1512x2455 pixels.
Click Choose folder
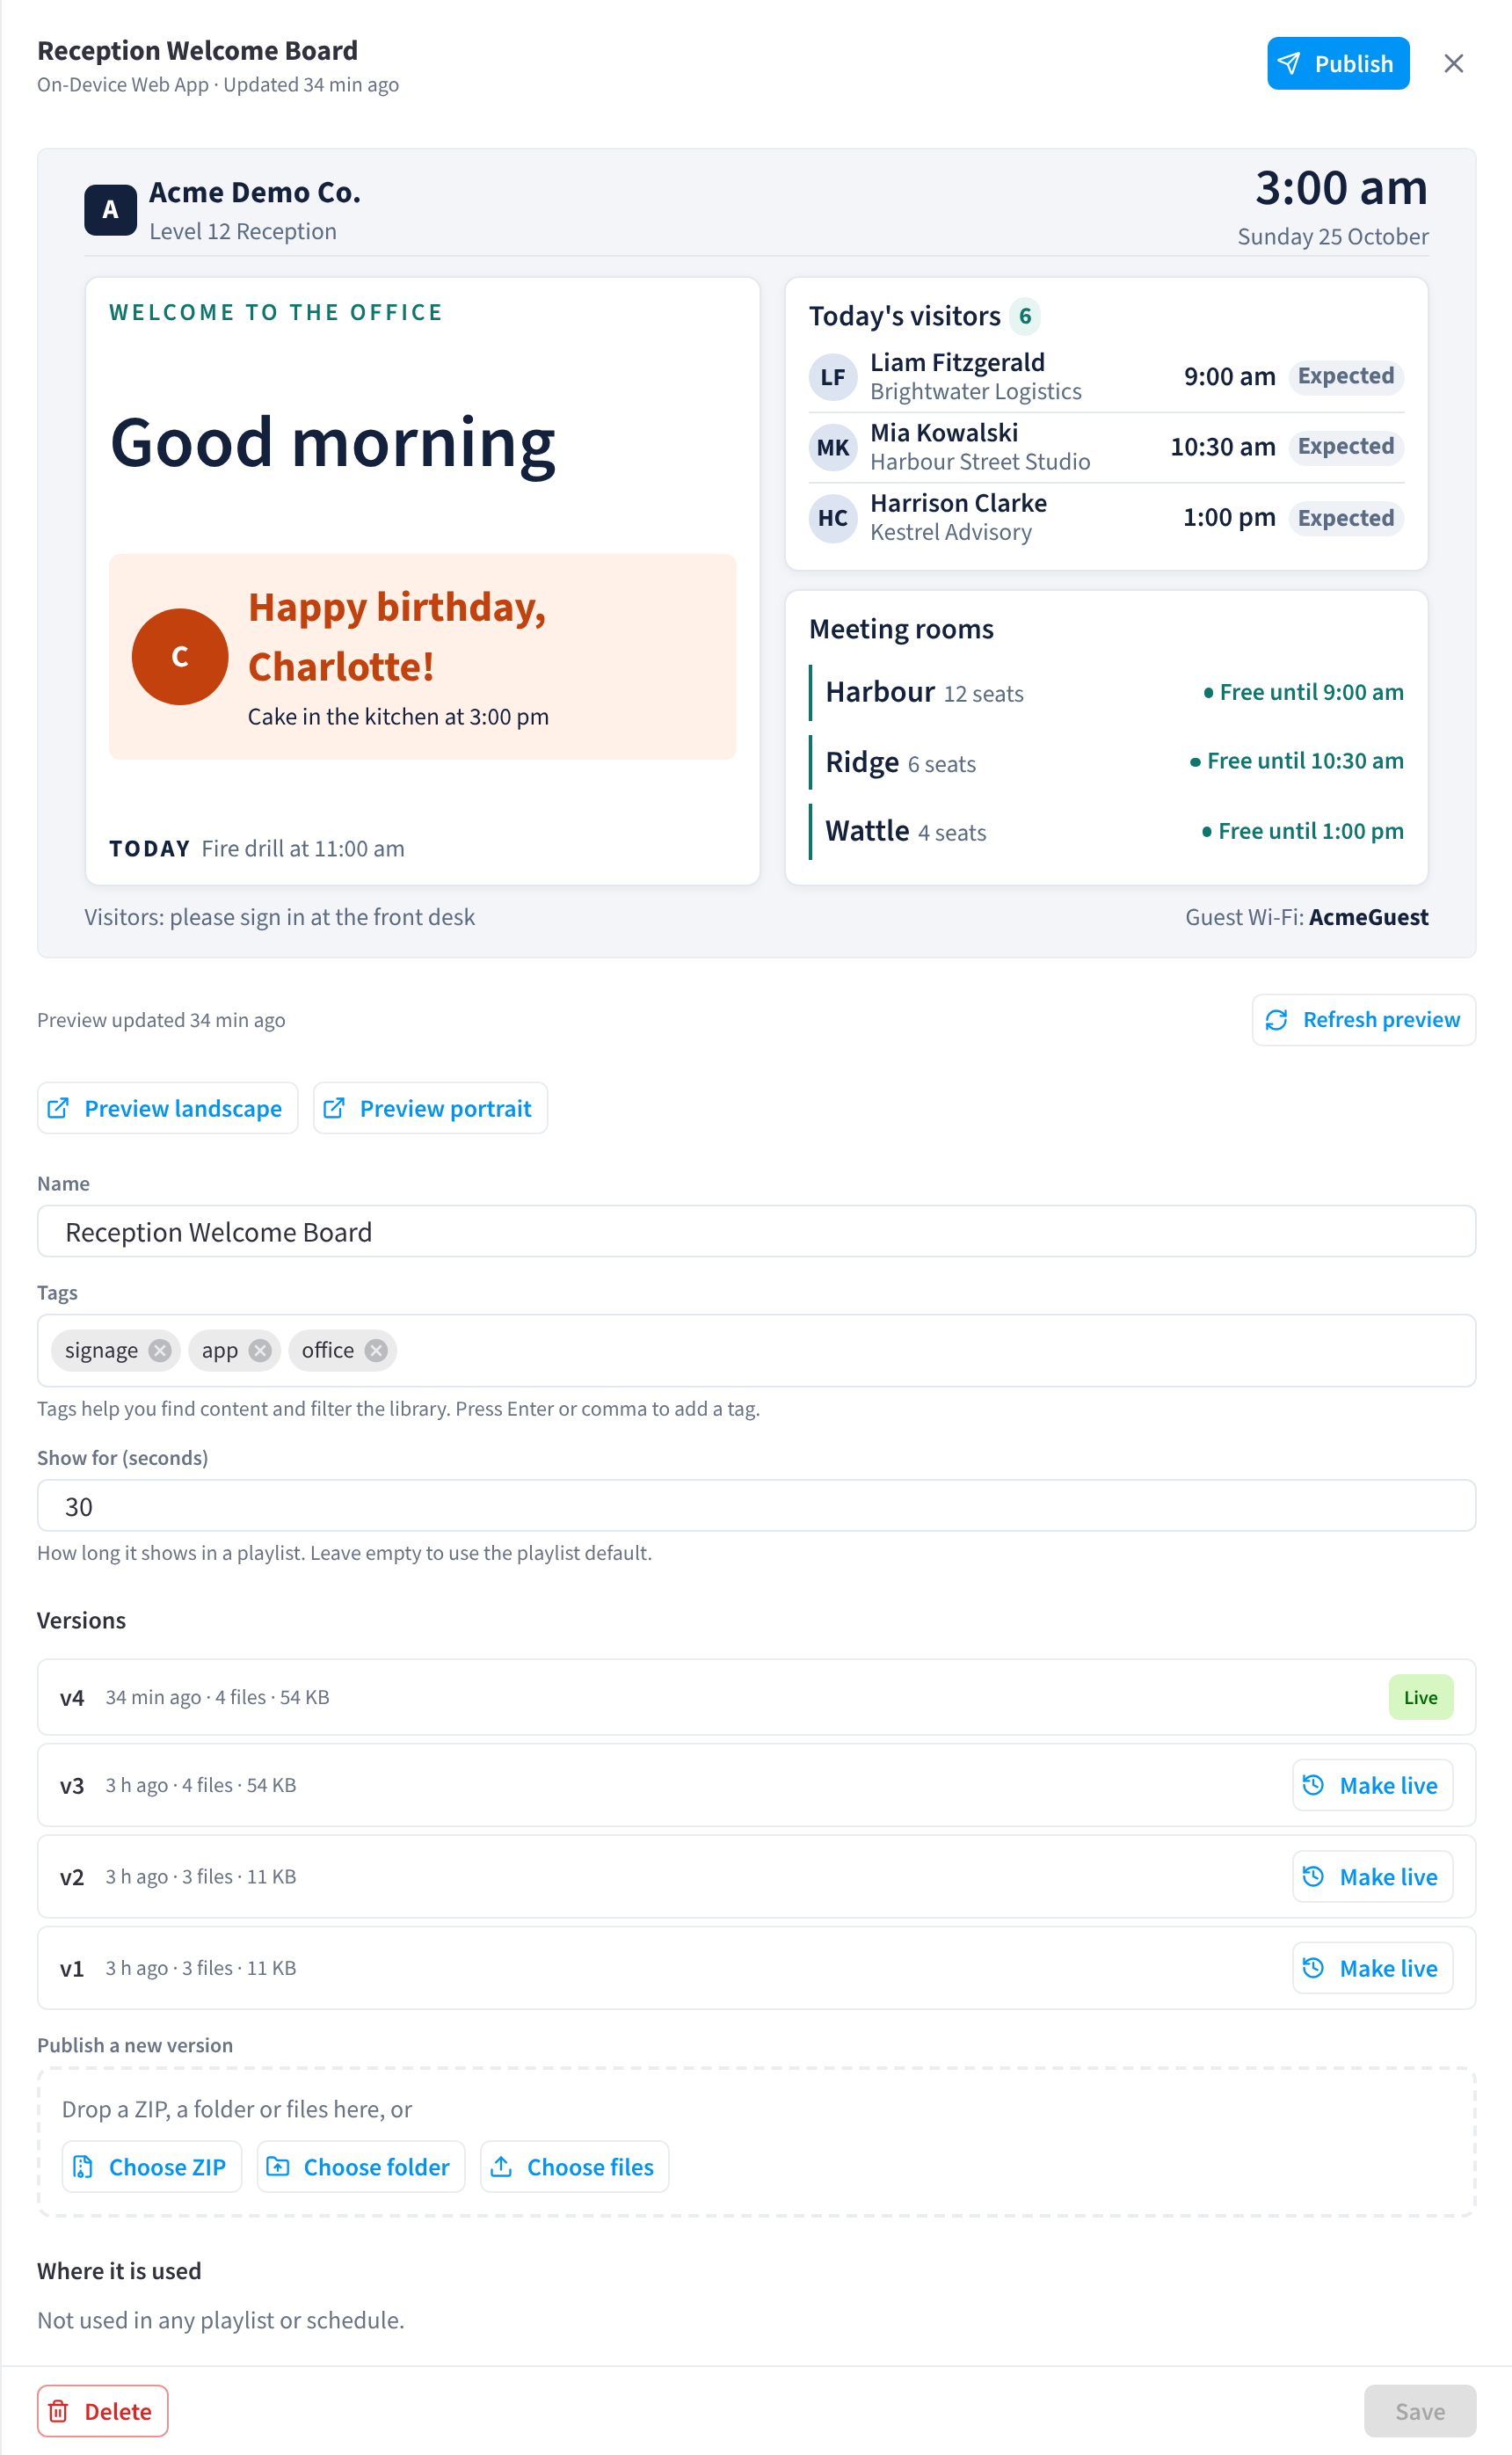click(x=361, y=2166)
